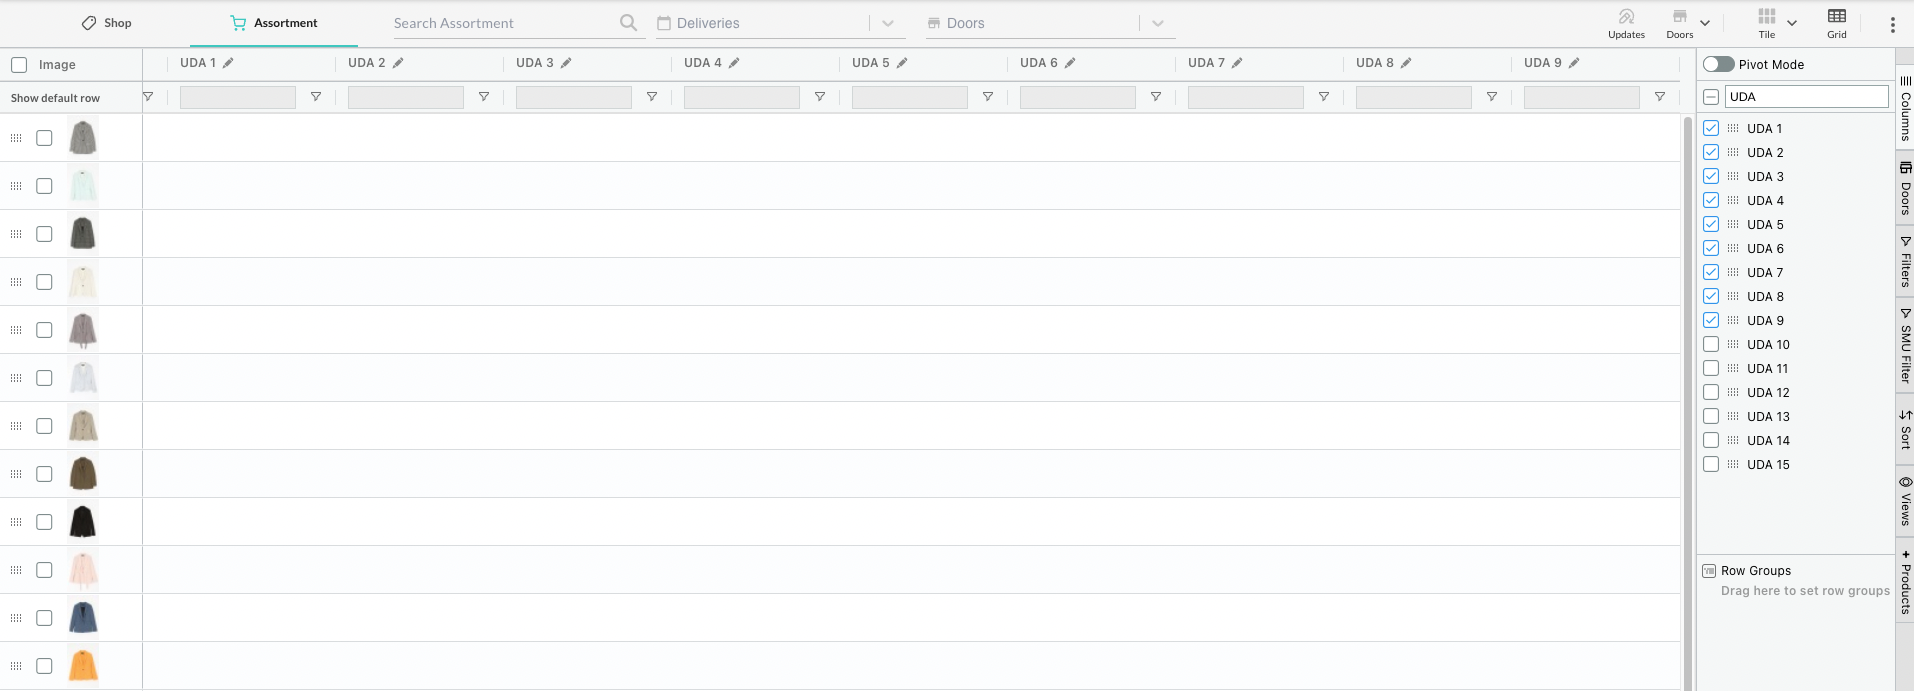Open the UDA 7 column filter icon
This screenshot has height=691, width=1914.
pos(1324,97)
